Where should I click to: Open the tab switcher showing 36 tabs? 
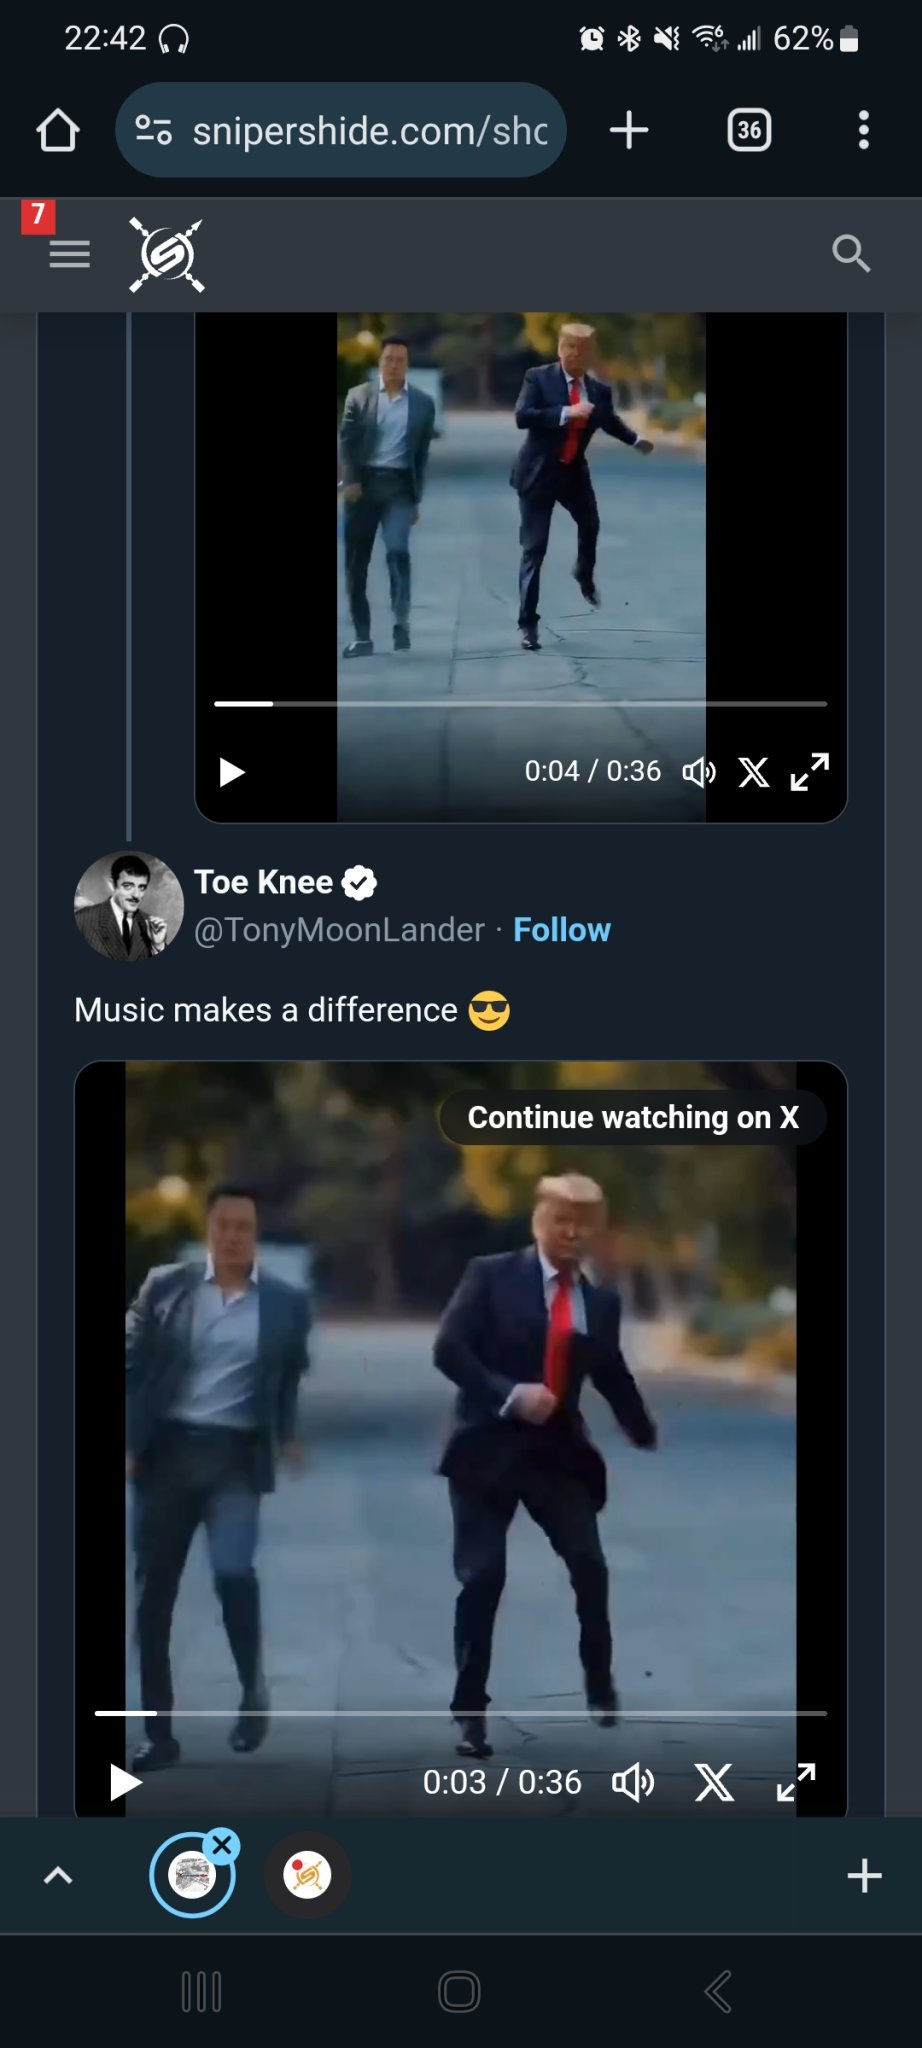coord(749,130)
